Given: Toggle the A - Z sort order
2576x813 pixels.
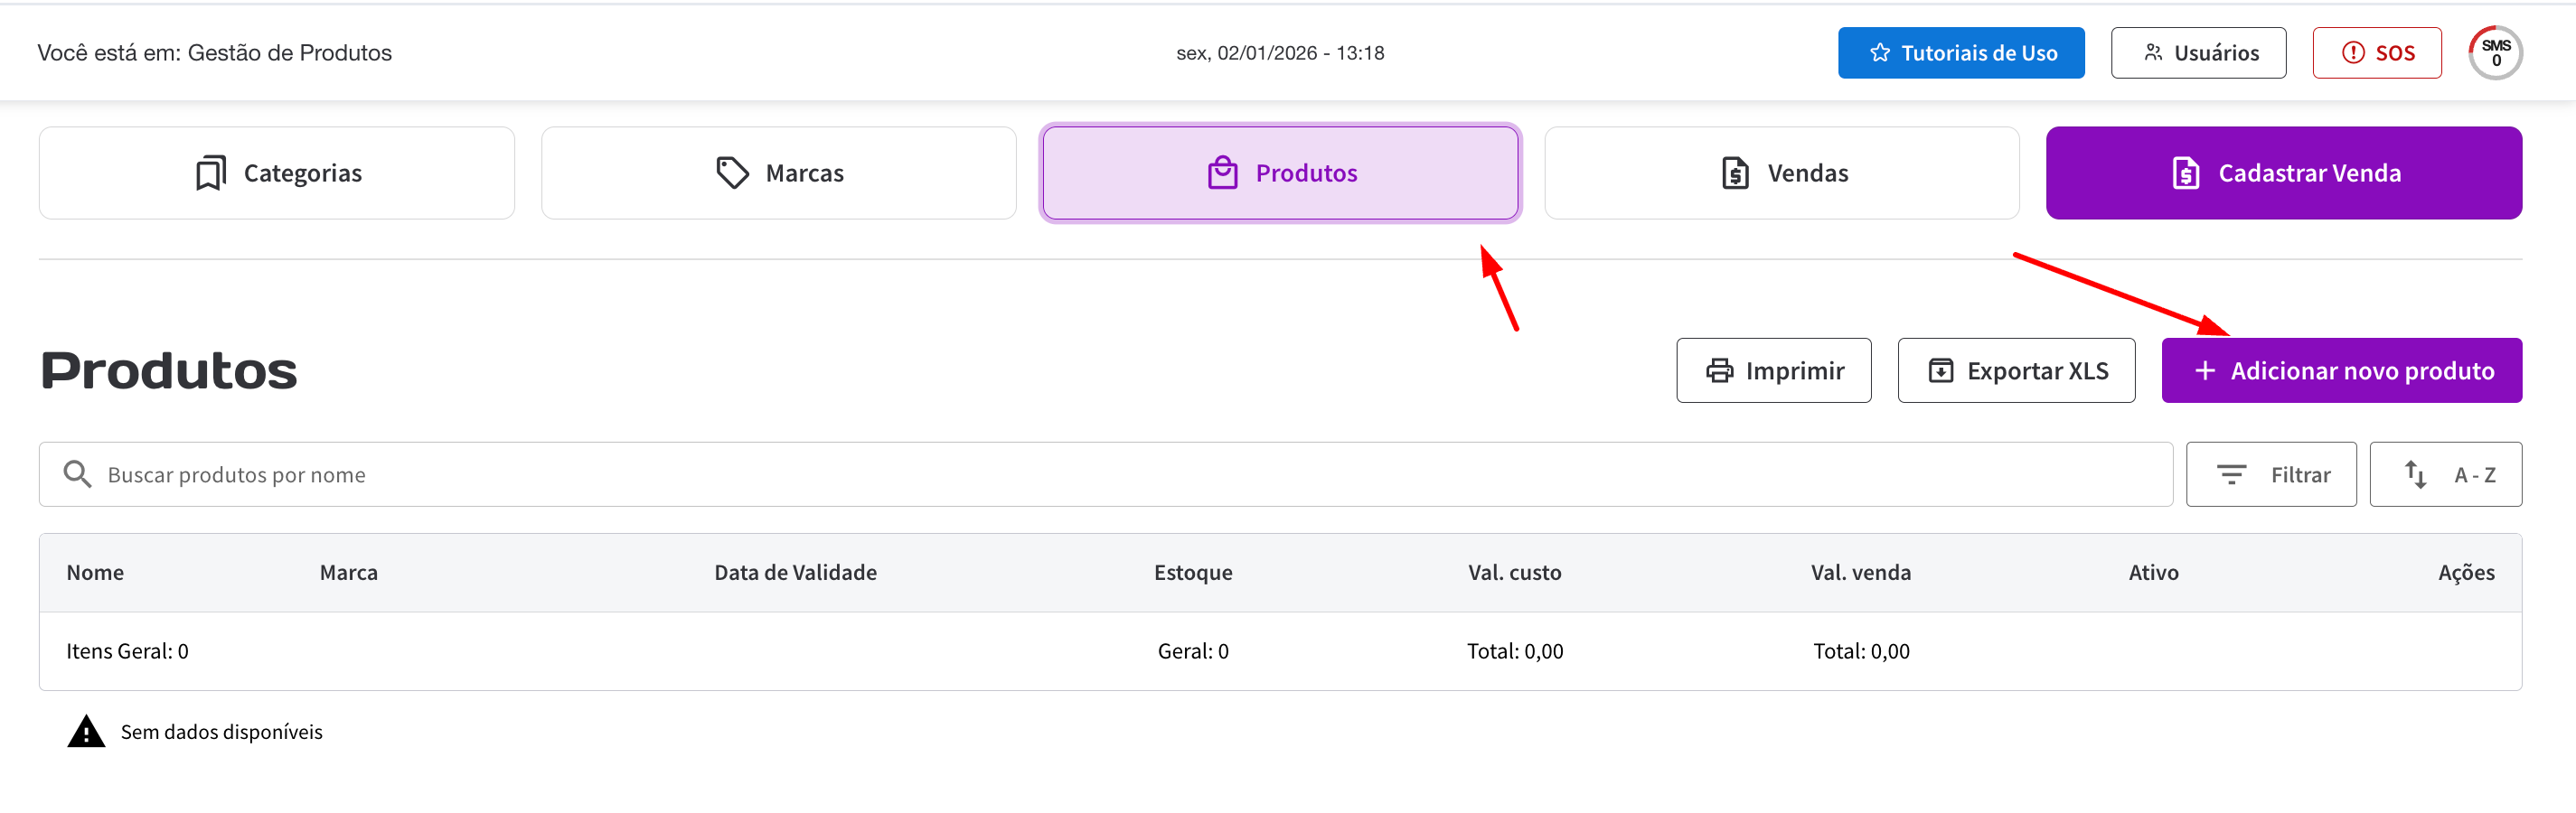Looking at the screenshot, I should 2445,474.
